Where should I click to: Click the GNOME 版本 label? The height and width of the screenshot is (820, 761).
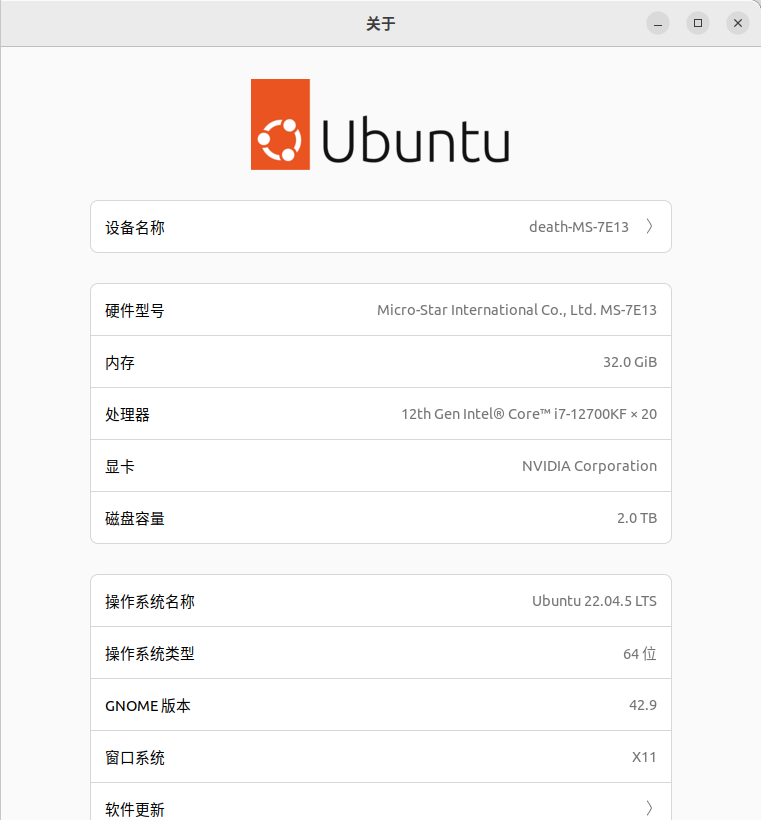[147, 705]
